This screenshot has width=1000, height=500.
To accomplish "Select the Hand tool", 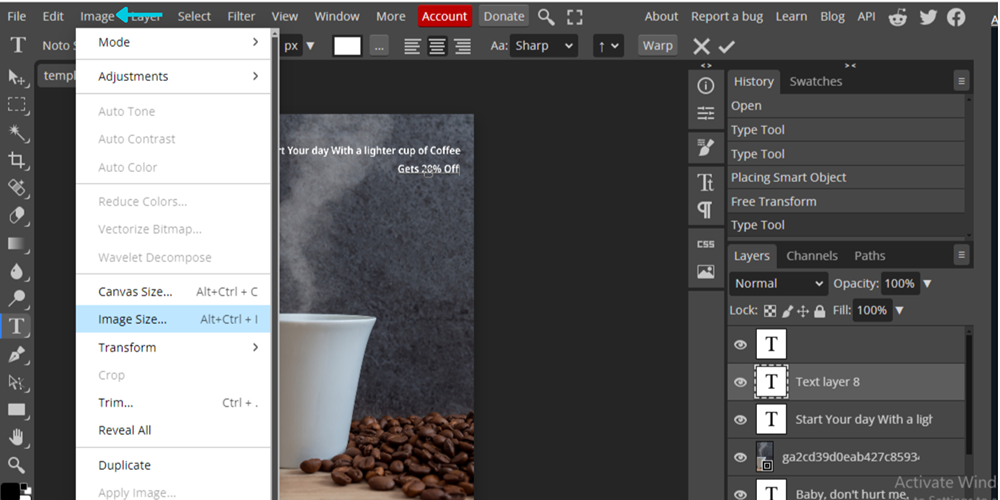I will [16, 438].
